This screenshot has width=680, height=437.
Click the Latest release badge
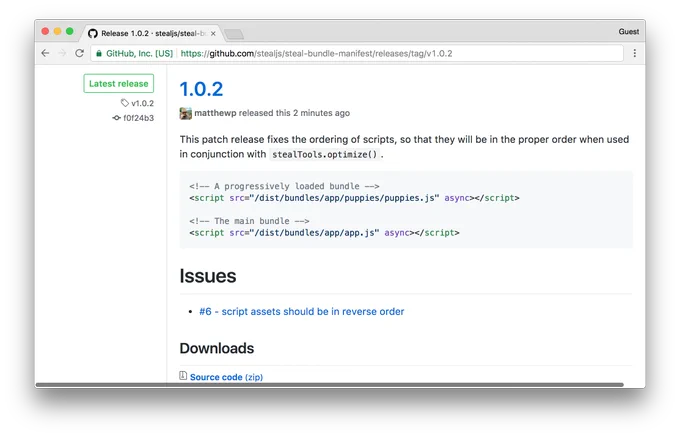click(118, 84)
